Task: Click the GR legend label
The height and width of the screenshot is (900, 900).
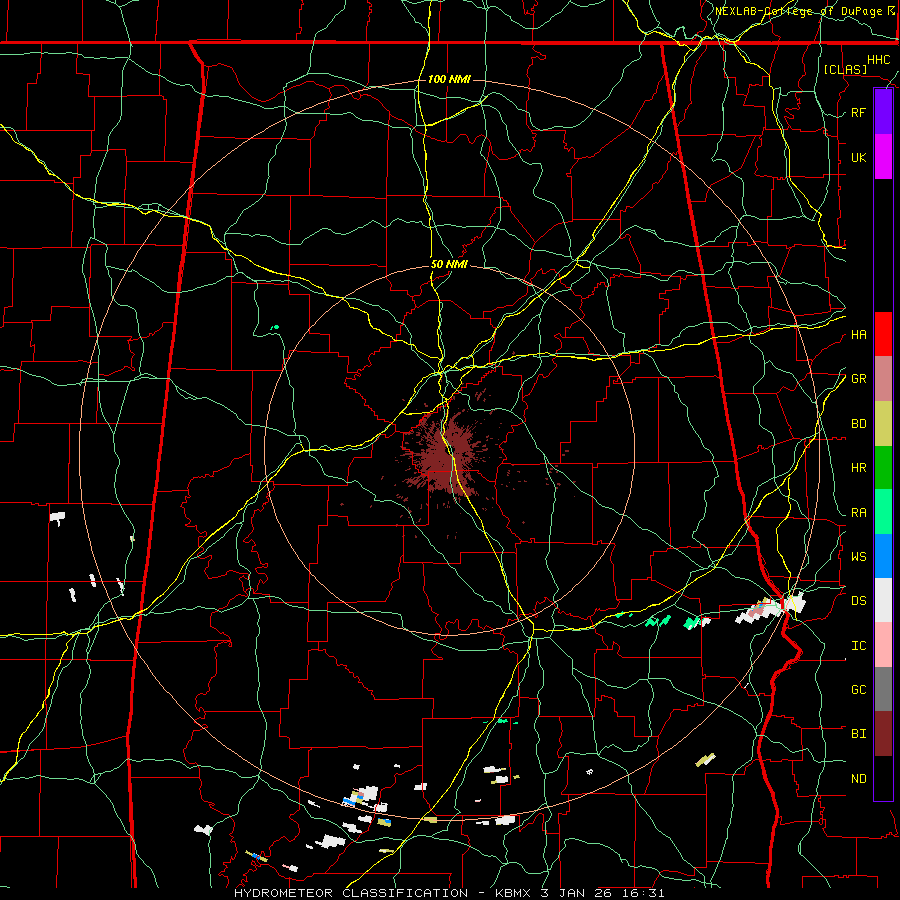Action: (x=858, y=379)
